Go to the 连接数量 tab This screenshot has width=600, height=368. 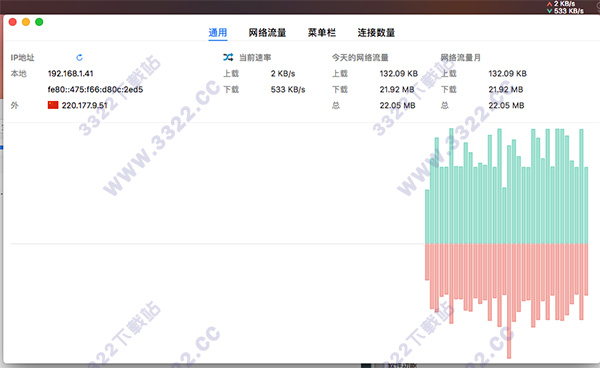pyautogui.click(x=376, y=33)
